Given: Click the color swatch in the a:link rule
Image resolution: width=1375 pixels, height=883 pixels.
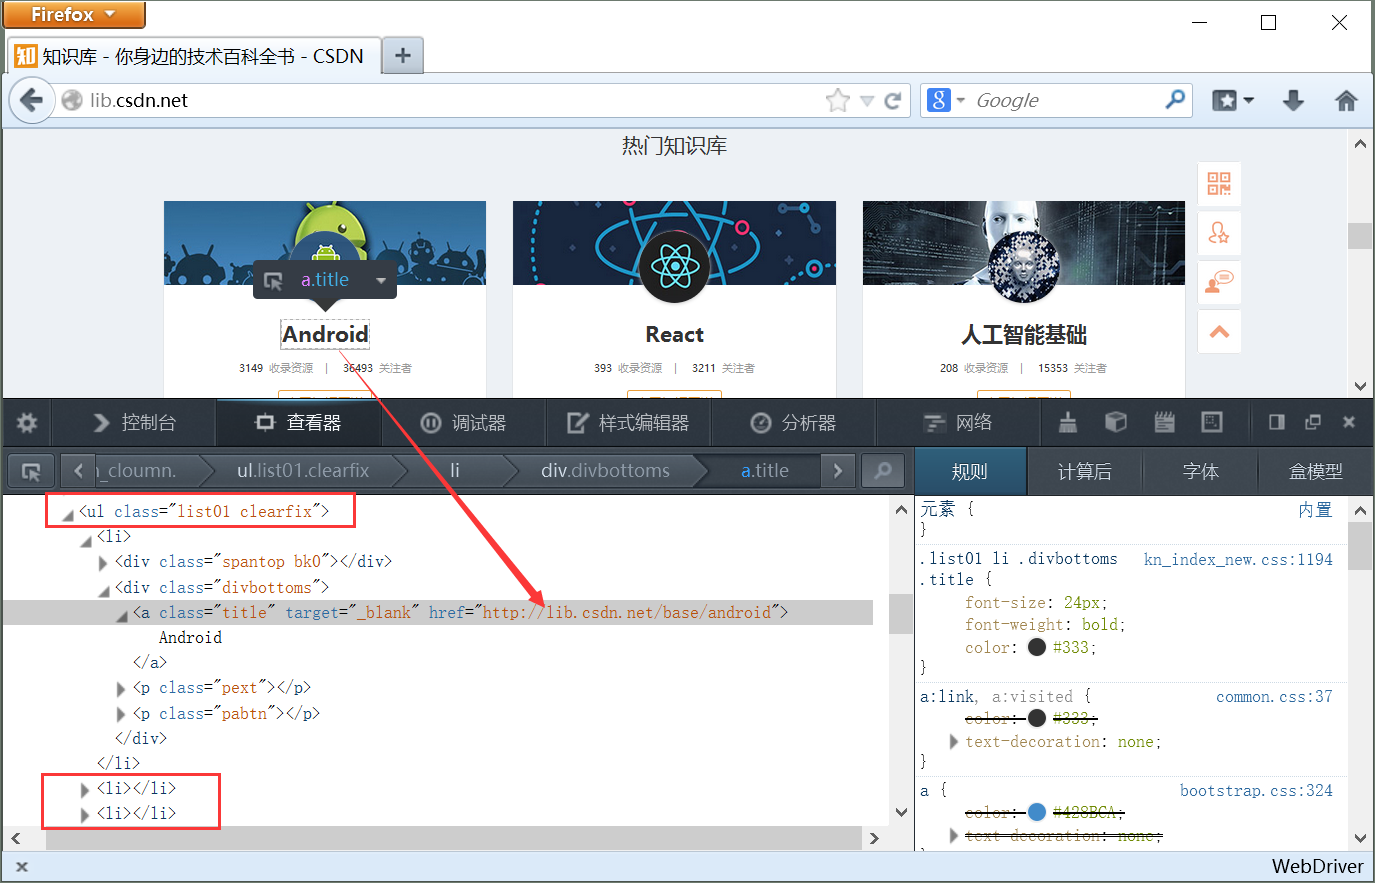Looking at the screenshot, I should tap(1037, 718).
